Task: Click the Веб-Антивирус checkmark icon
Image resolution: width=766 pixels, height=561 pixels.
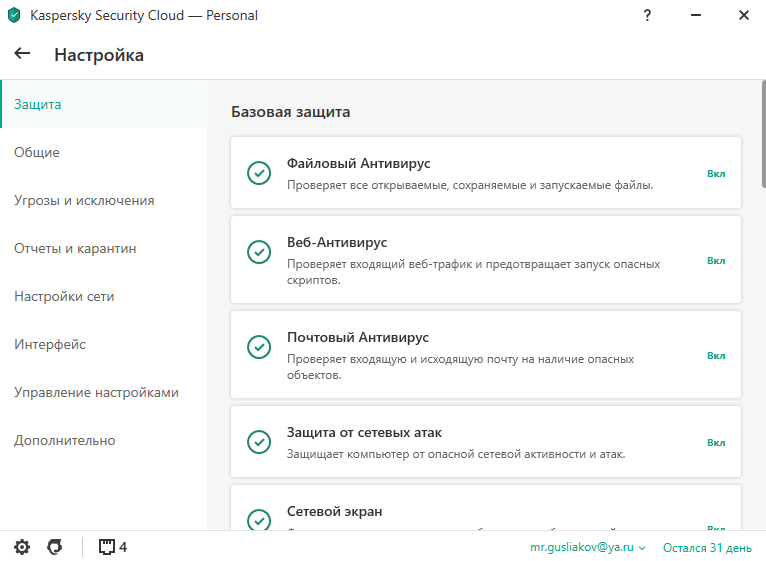Action: 259,251
